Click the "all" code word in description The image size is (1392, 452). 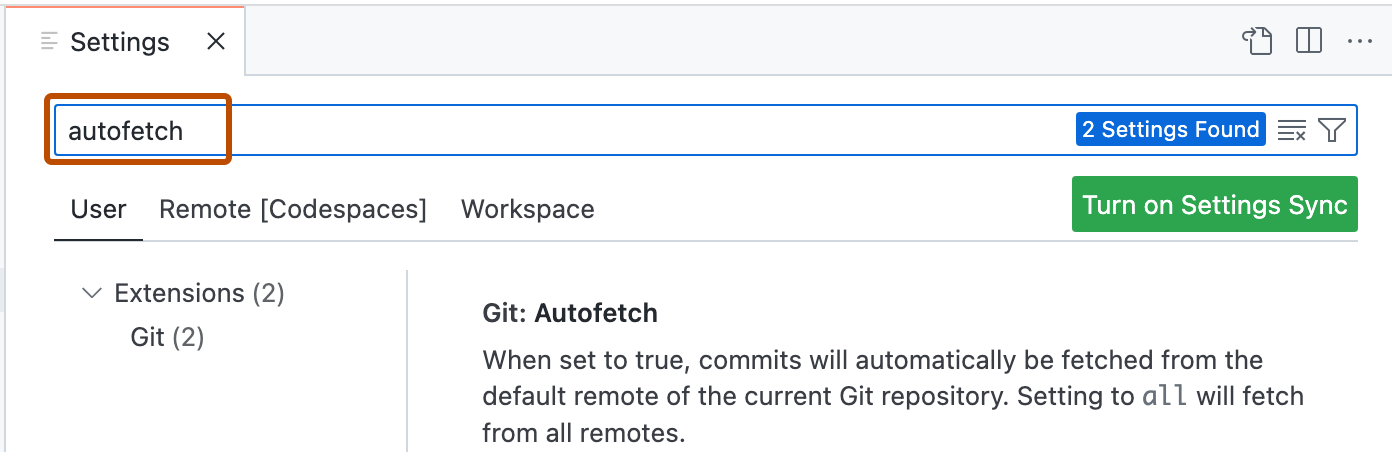click(x=1165, y=396)
